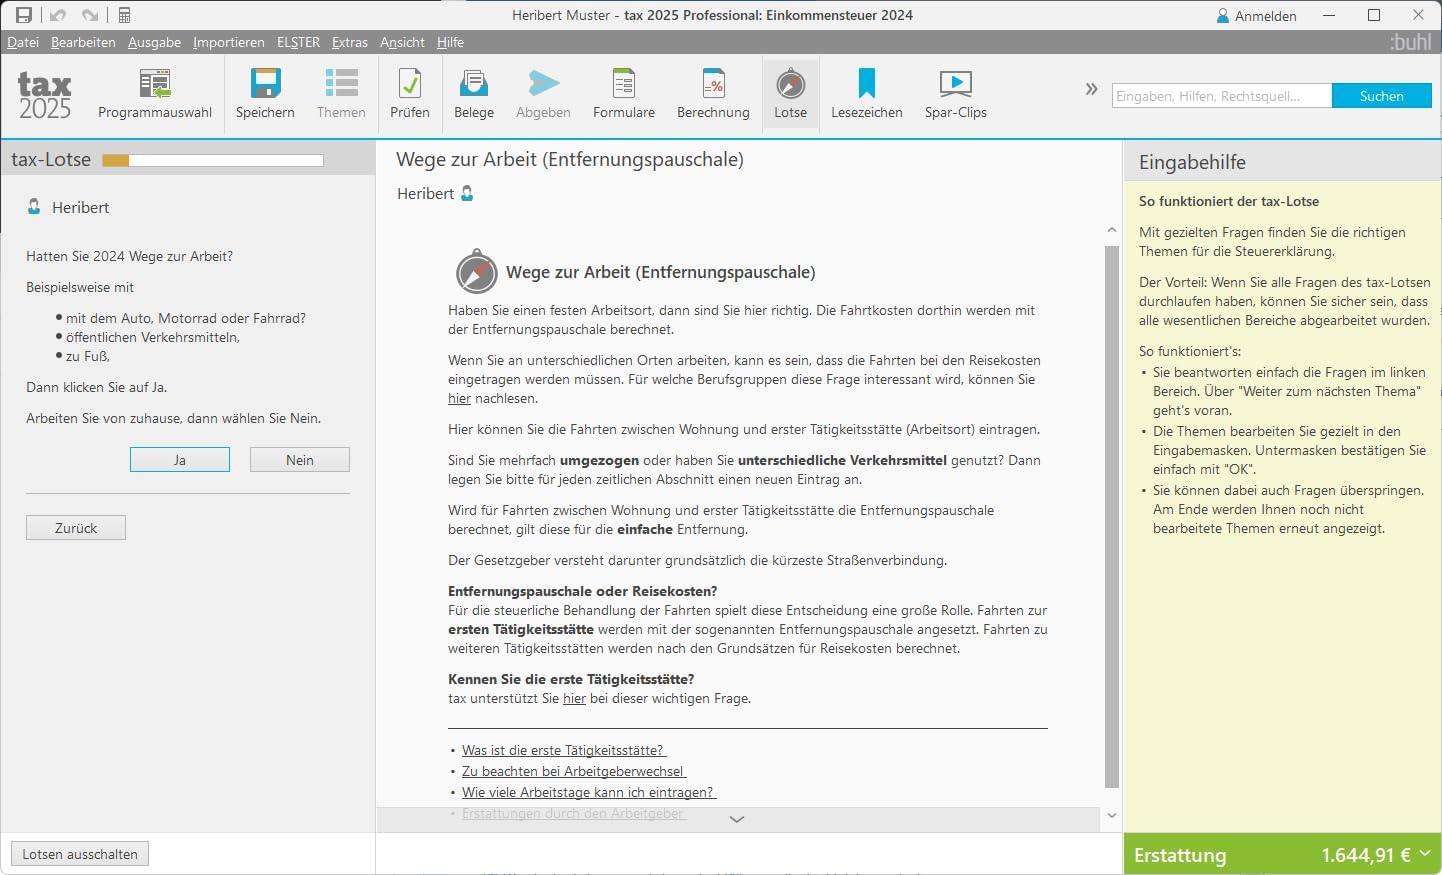The image size is (1442, 875).
Task: Click the calculator icon in title bar
Action: click(125, 15)
